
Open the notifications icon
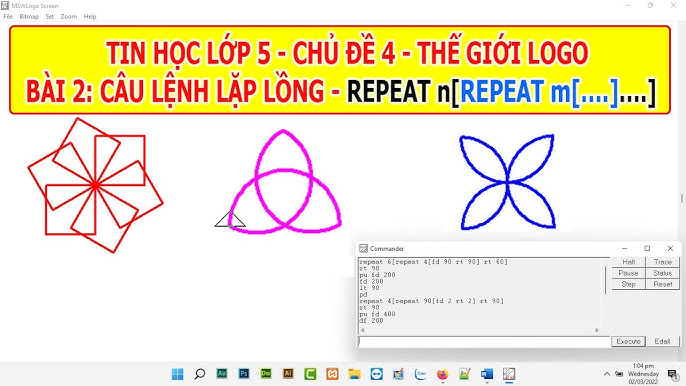[672, 374]
